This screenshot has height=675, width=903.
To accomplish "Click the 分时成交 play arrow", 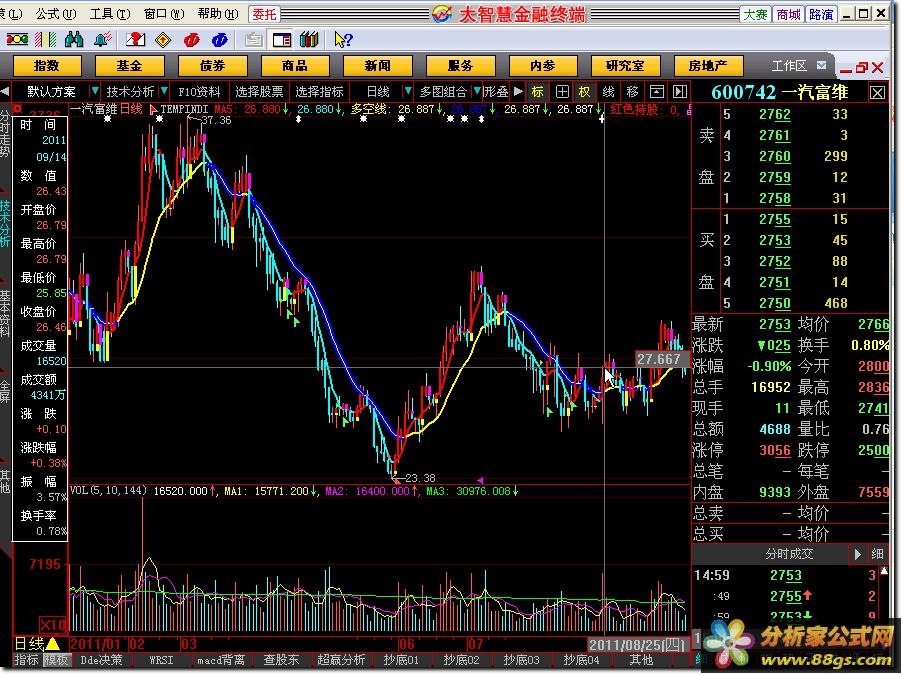I will click(x=857, y=554).
